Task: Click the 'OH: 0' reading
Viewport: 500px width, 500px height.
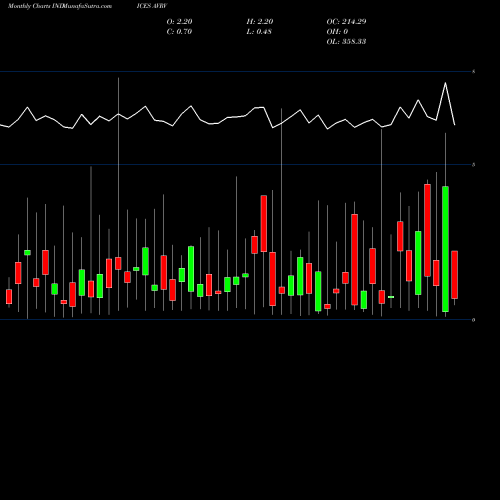Action: tap(337, 32)
